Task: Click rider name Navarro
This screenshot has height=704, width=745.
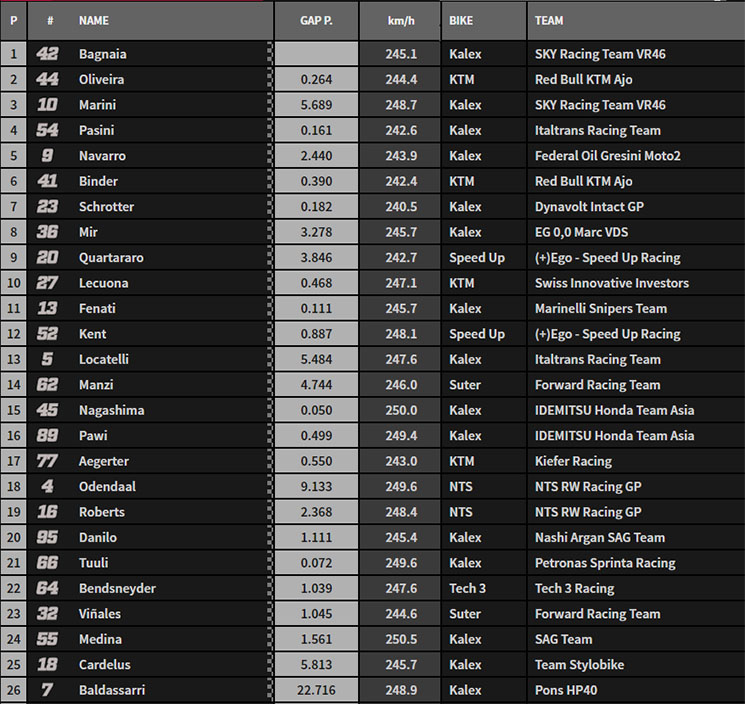Action: click(102, 156)
